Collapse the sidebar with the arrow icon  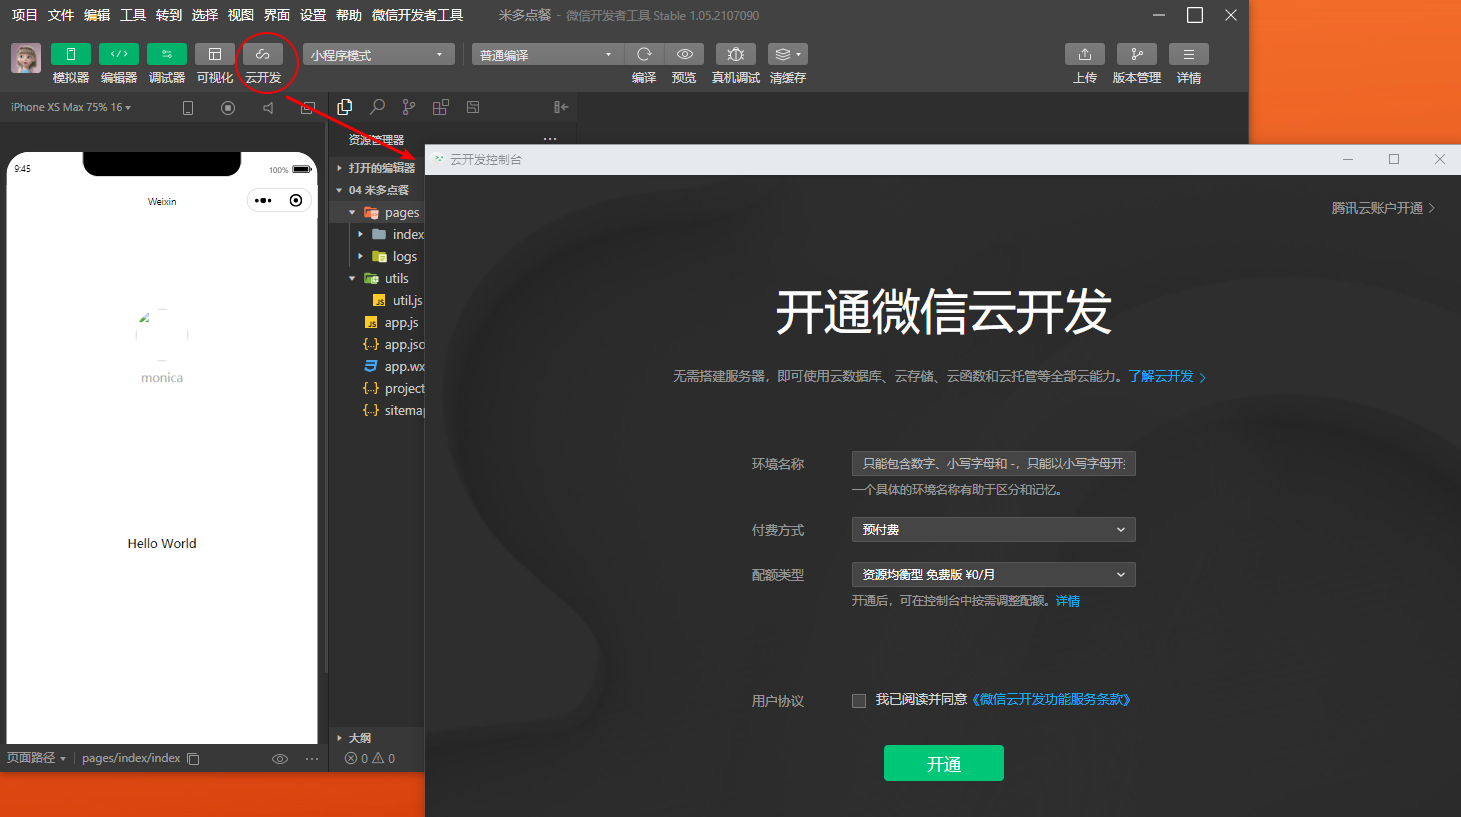[x=561, y=107]
